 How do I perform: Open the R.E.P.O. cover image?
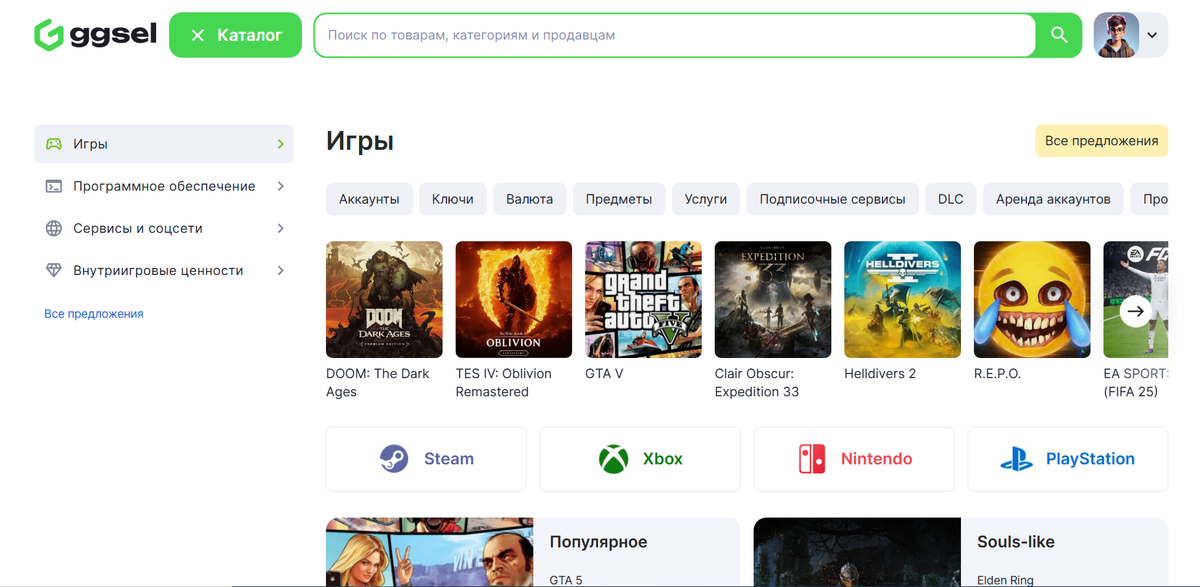1032,299
